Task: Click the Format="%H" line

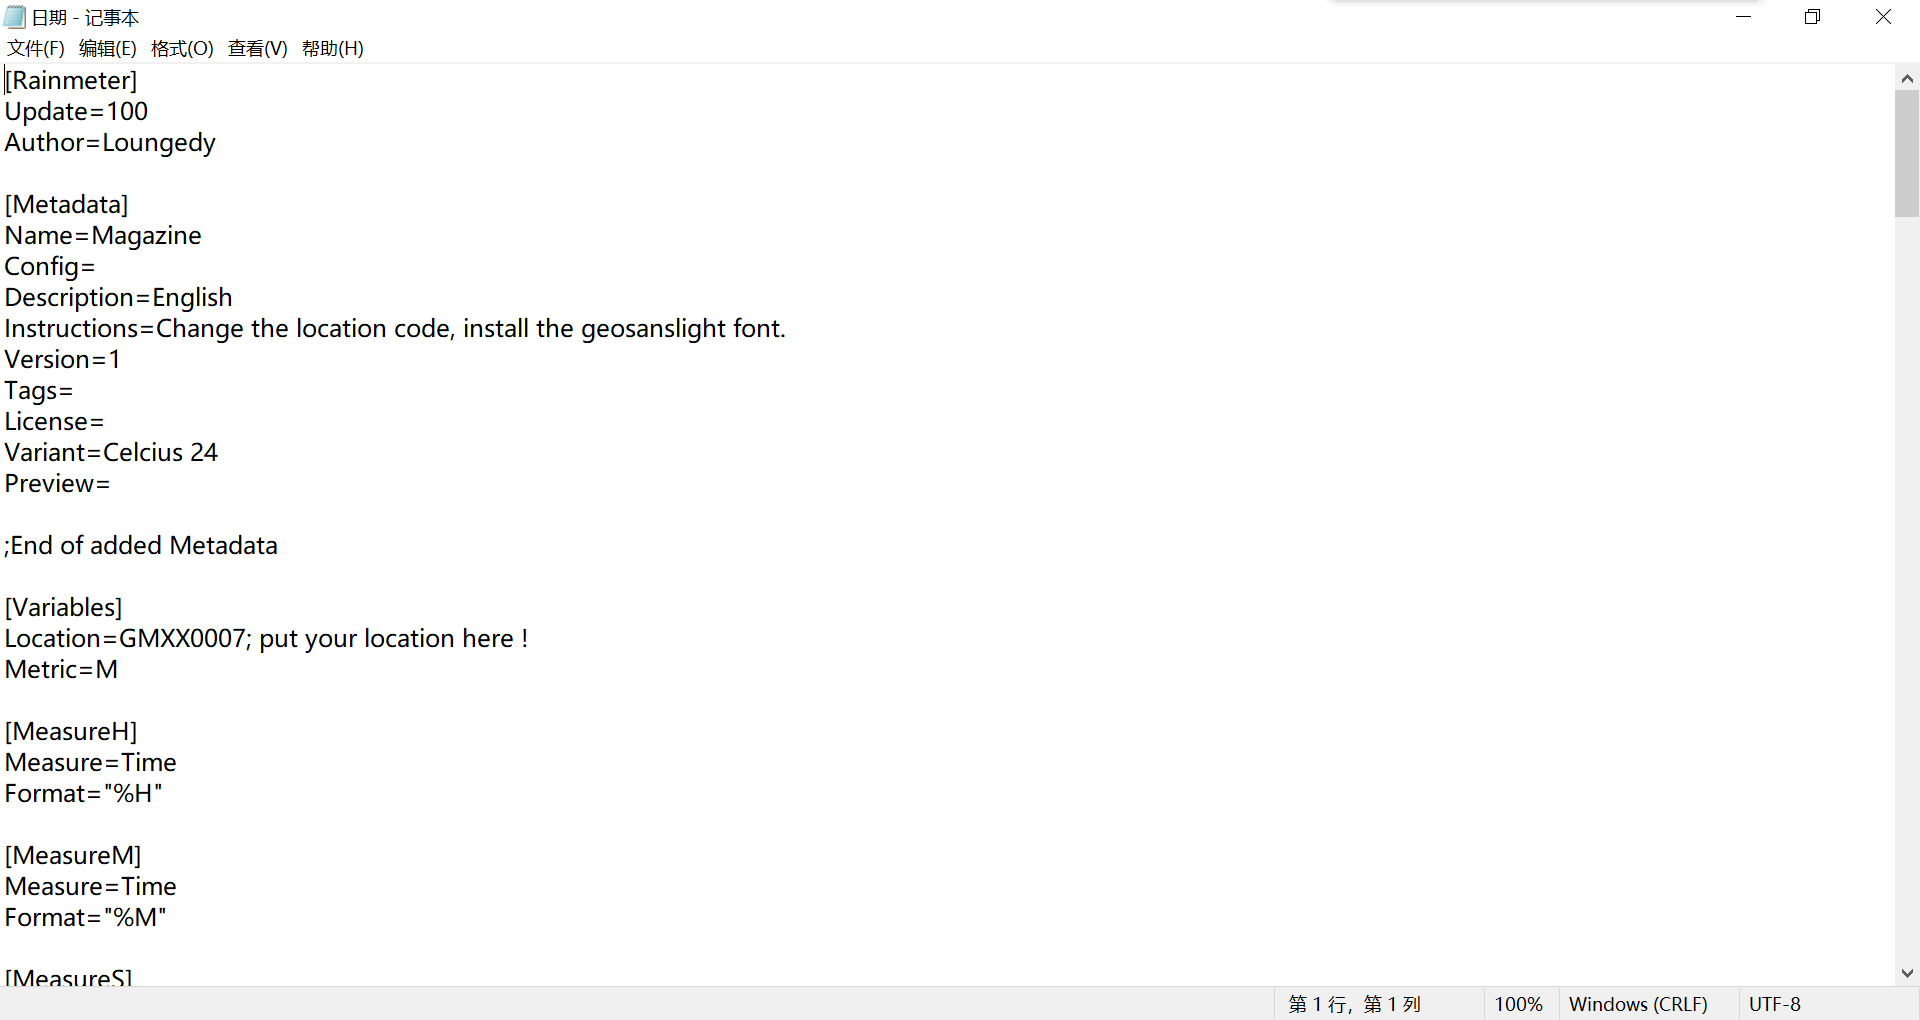Action: 84,793
